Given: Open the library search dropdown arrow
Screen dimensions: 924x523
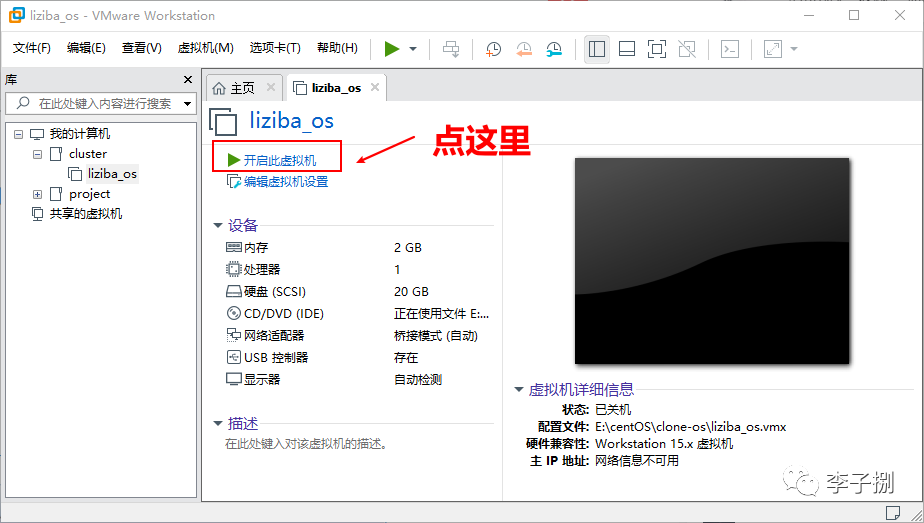Looking at the screenshot, I should coord(187,104).
